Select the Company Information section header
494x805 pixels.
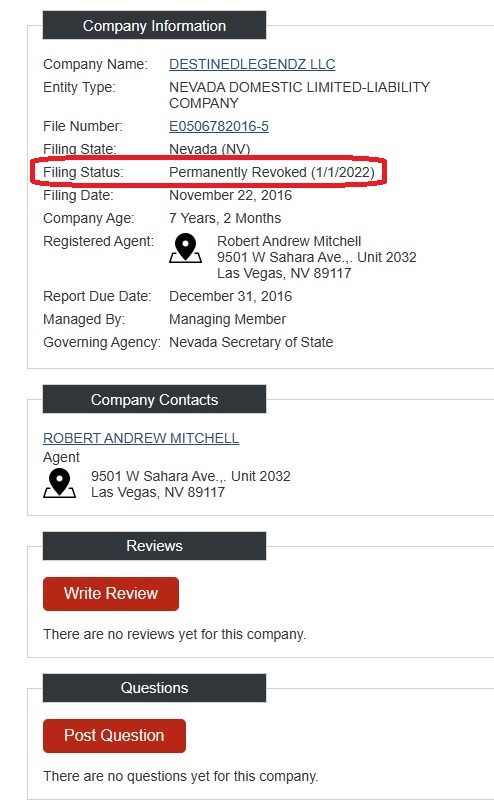pos(155,25)
